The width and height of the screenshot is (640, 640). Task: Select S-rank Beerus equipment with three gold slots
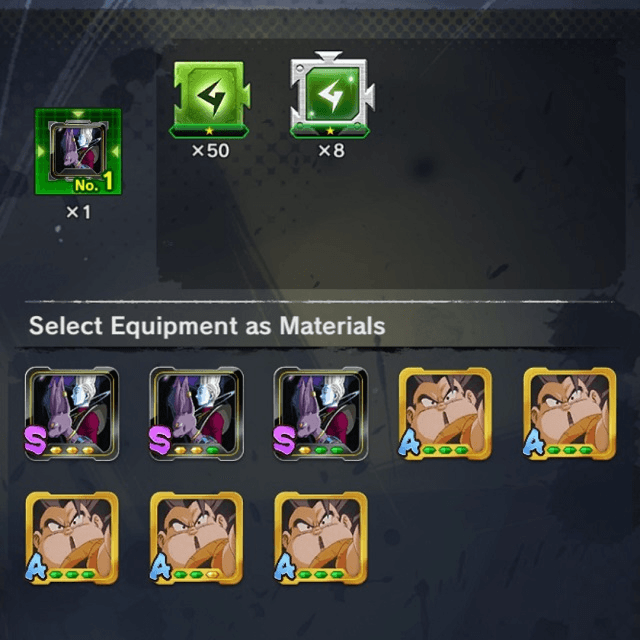[72, 413]
